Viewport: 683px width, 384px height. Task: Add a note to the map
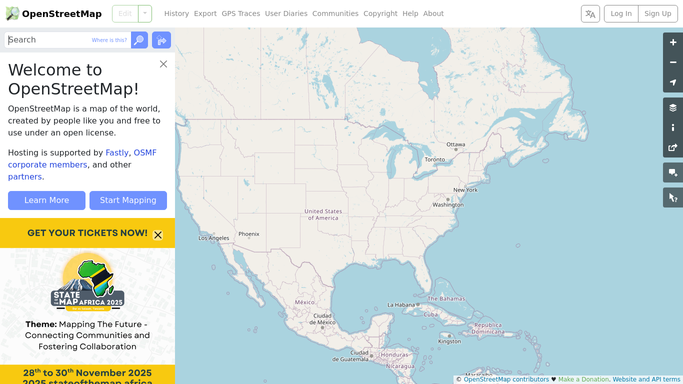coord(673,173)
